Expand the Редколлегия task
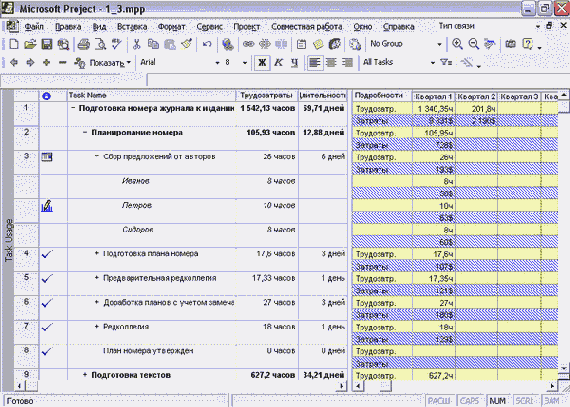Image resolution: width=570 pixels, height=407 pixels. 97,326
